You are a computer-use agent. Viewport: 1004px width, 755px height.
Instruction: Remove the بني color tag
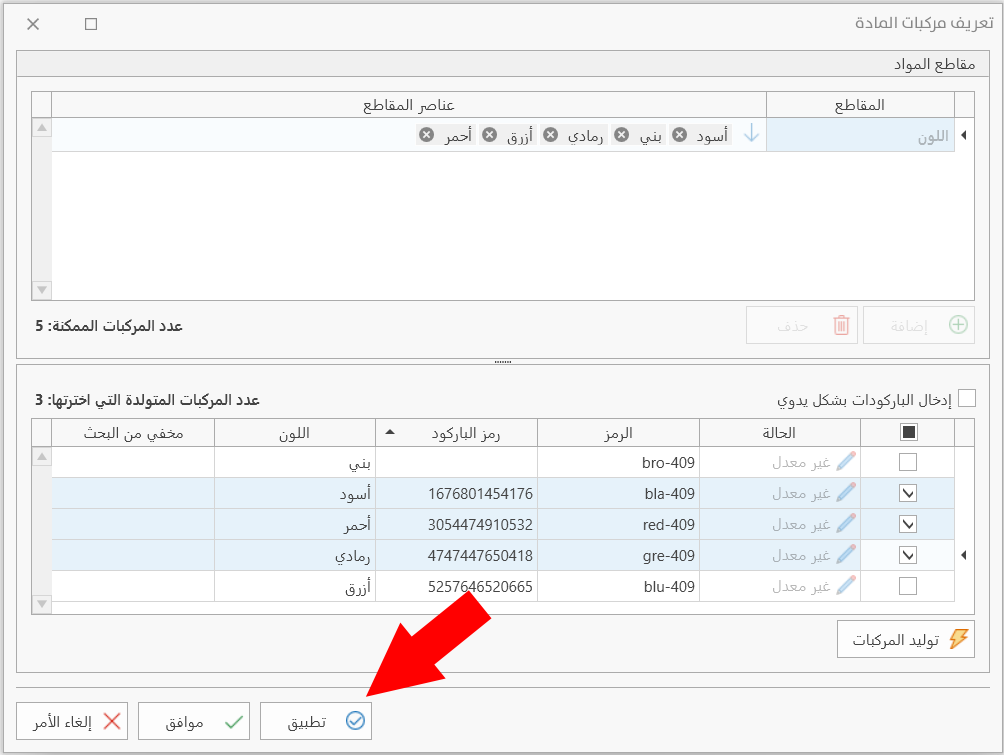[x=621, y=135]
